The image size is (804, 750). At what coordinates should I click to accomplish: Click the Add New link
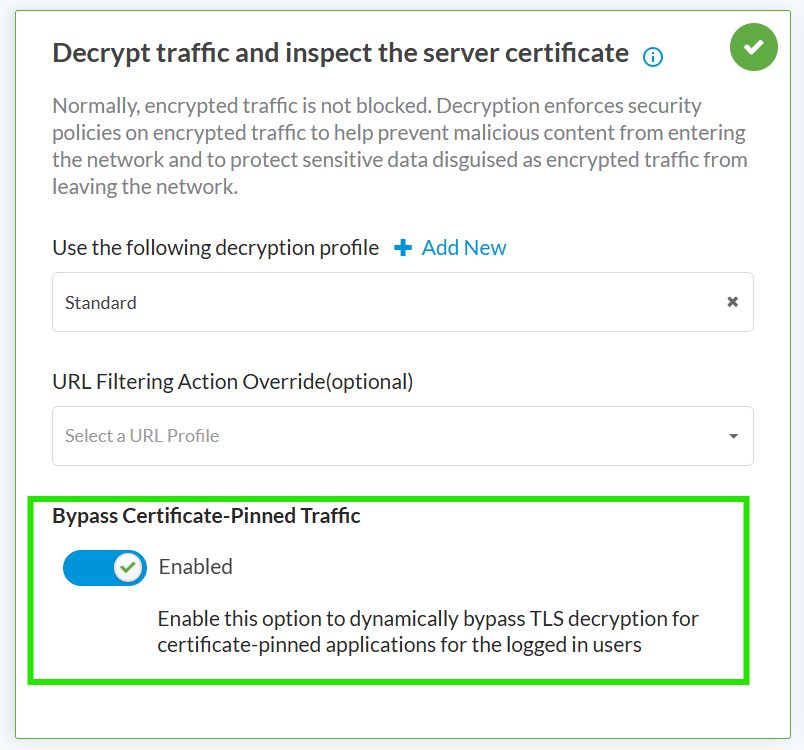click(x=464, y=248)
